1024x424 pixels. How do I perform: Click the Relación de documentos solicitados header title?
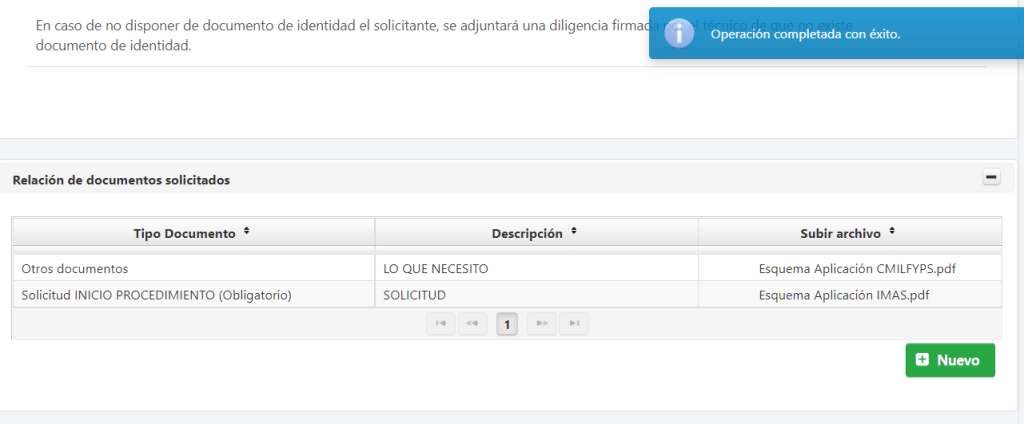(121, 180)
